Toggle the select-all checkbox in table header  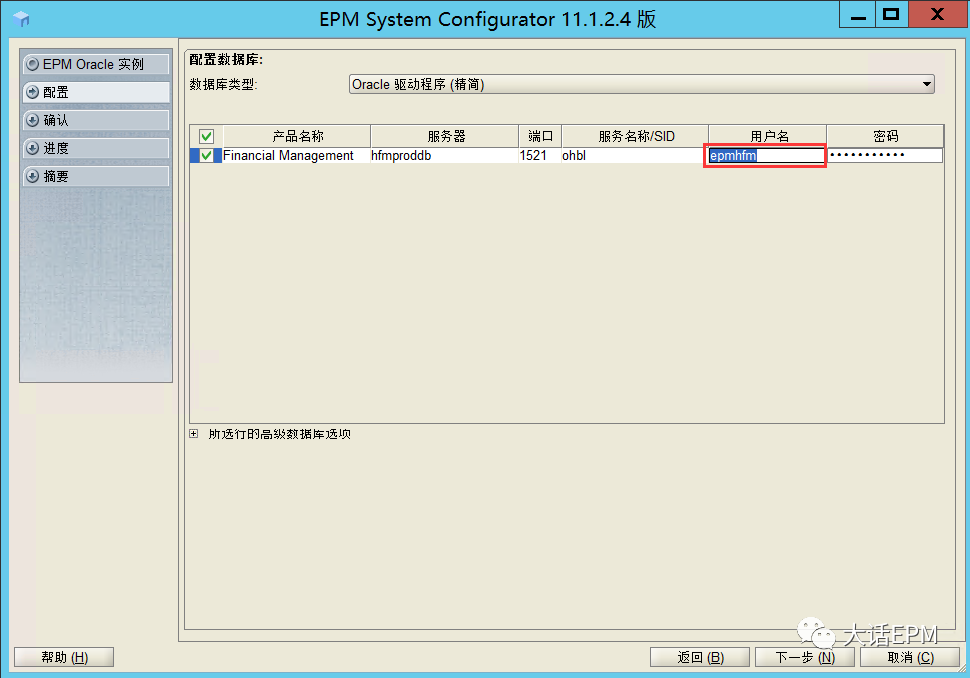point(207,136)
